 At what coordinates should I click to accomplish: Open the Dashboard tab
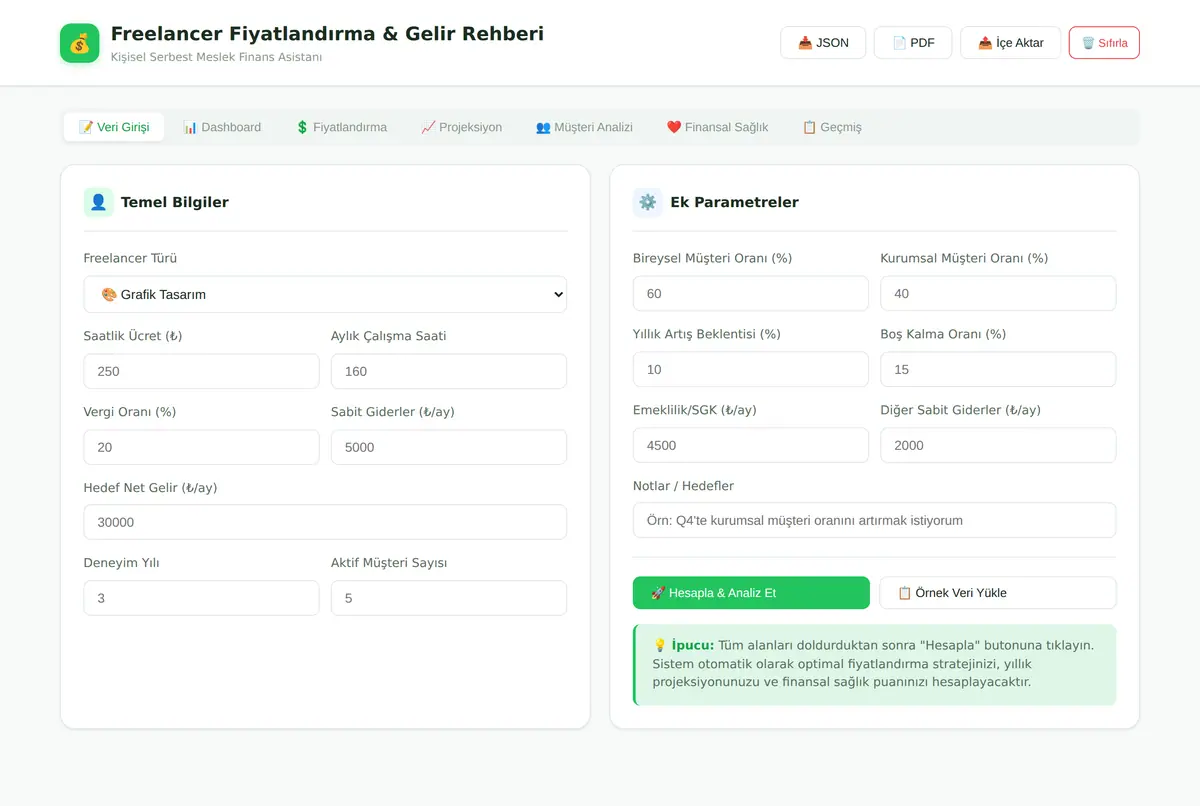222,127
